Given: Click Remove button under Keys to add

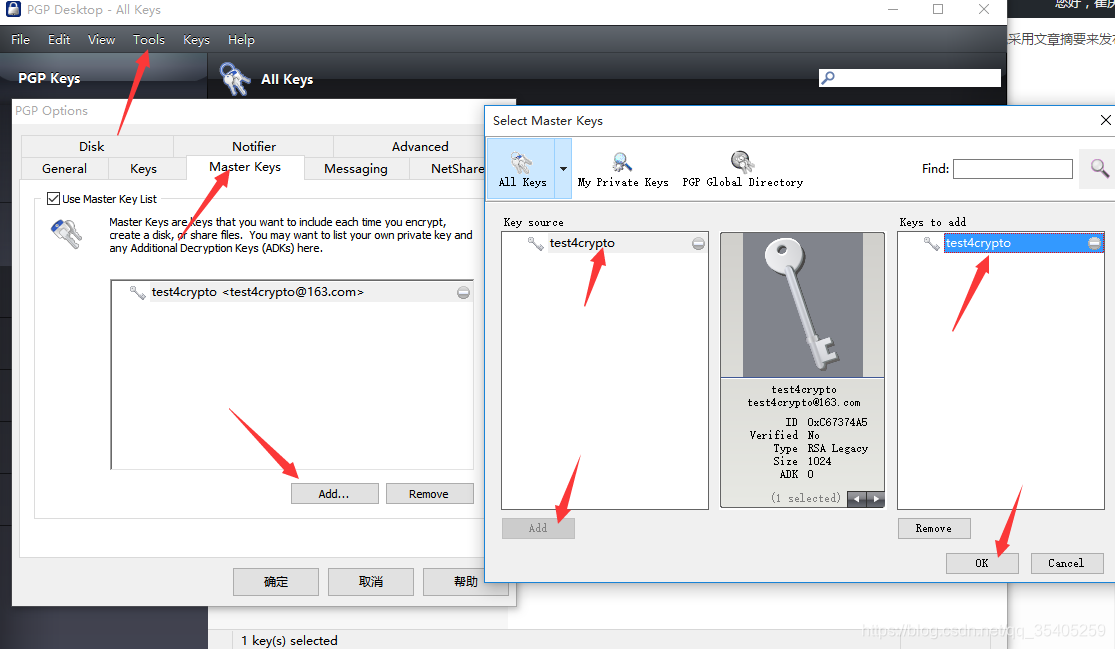Looking at the screenshot, I should [x=934, y=528].
